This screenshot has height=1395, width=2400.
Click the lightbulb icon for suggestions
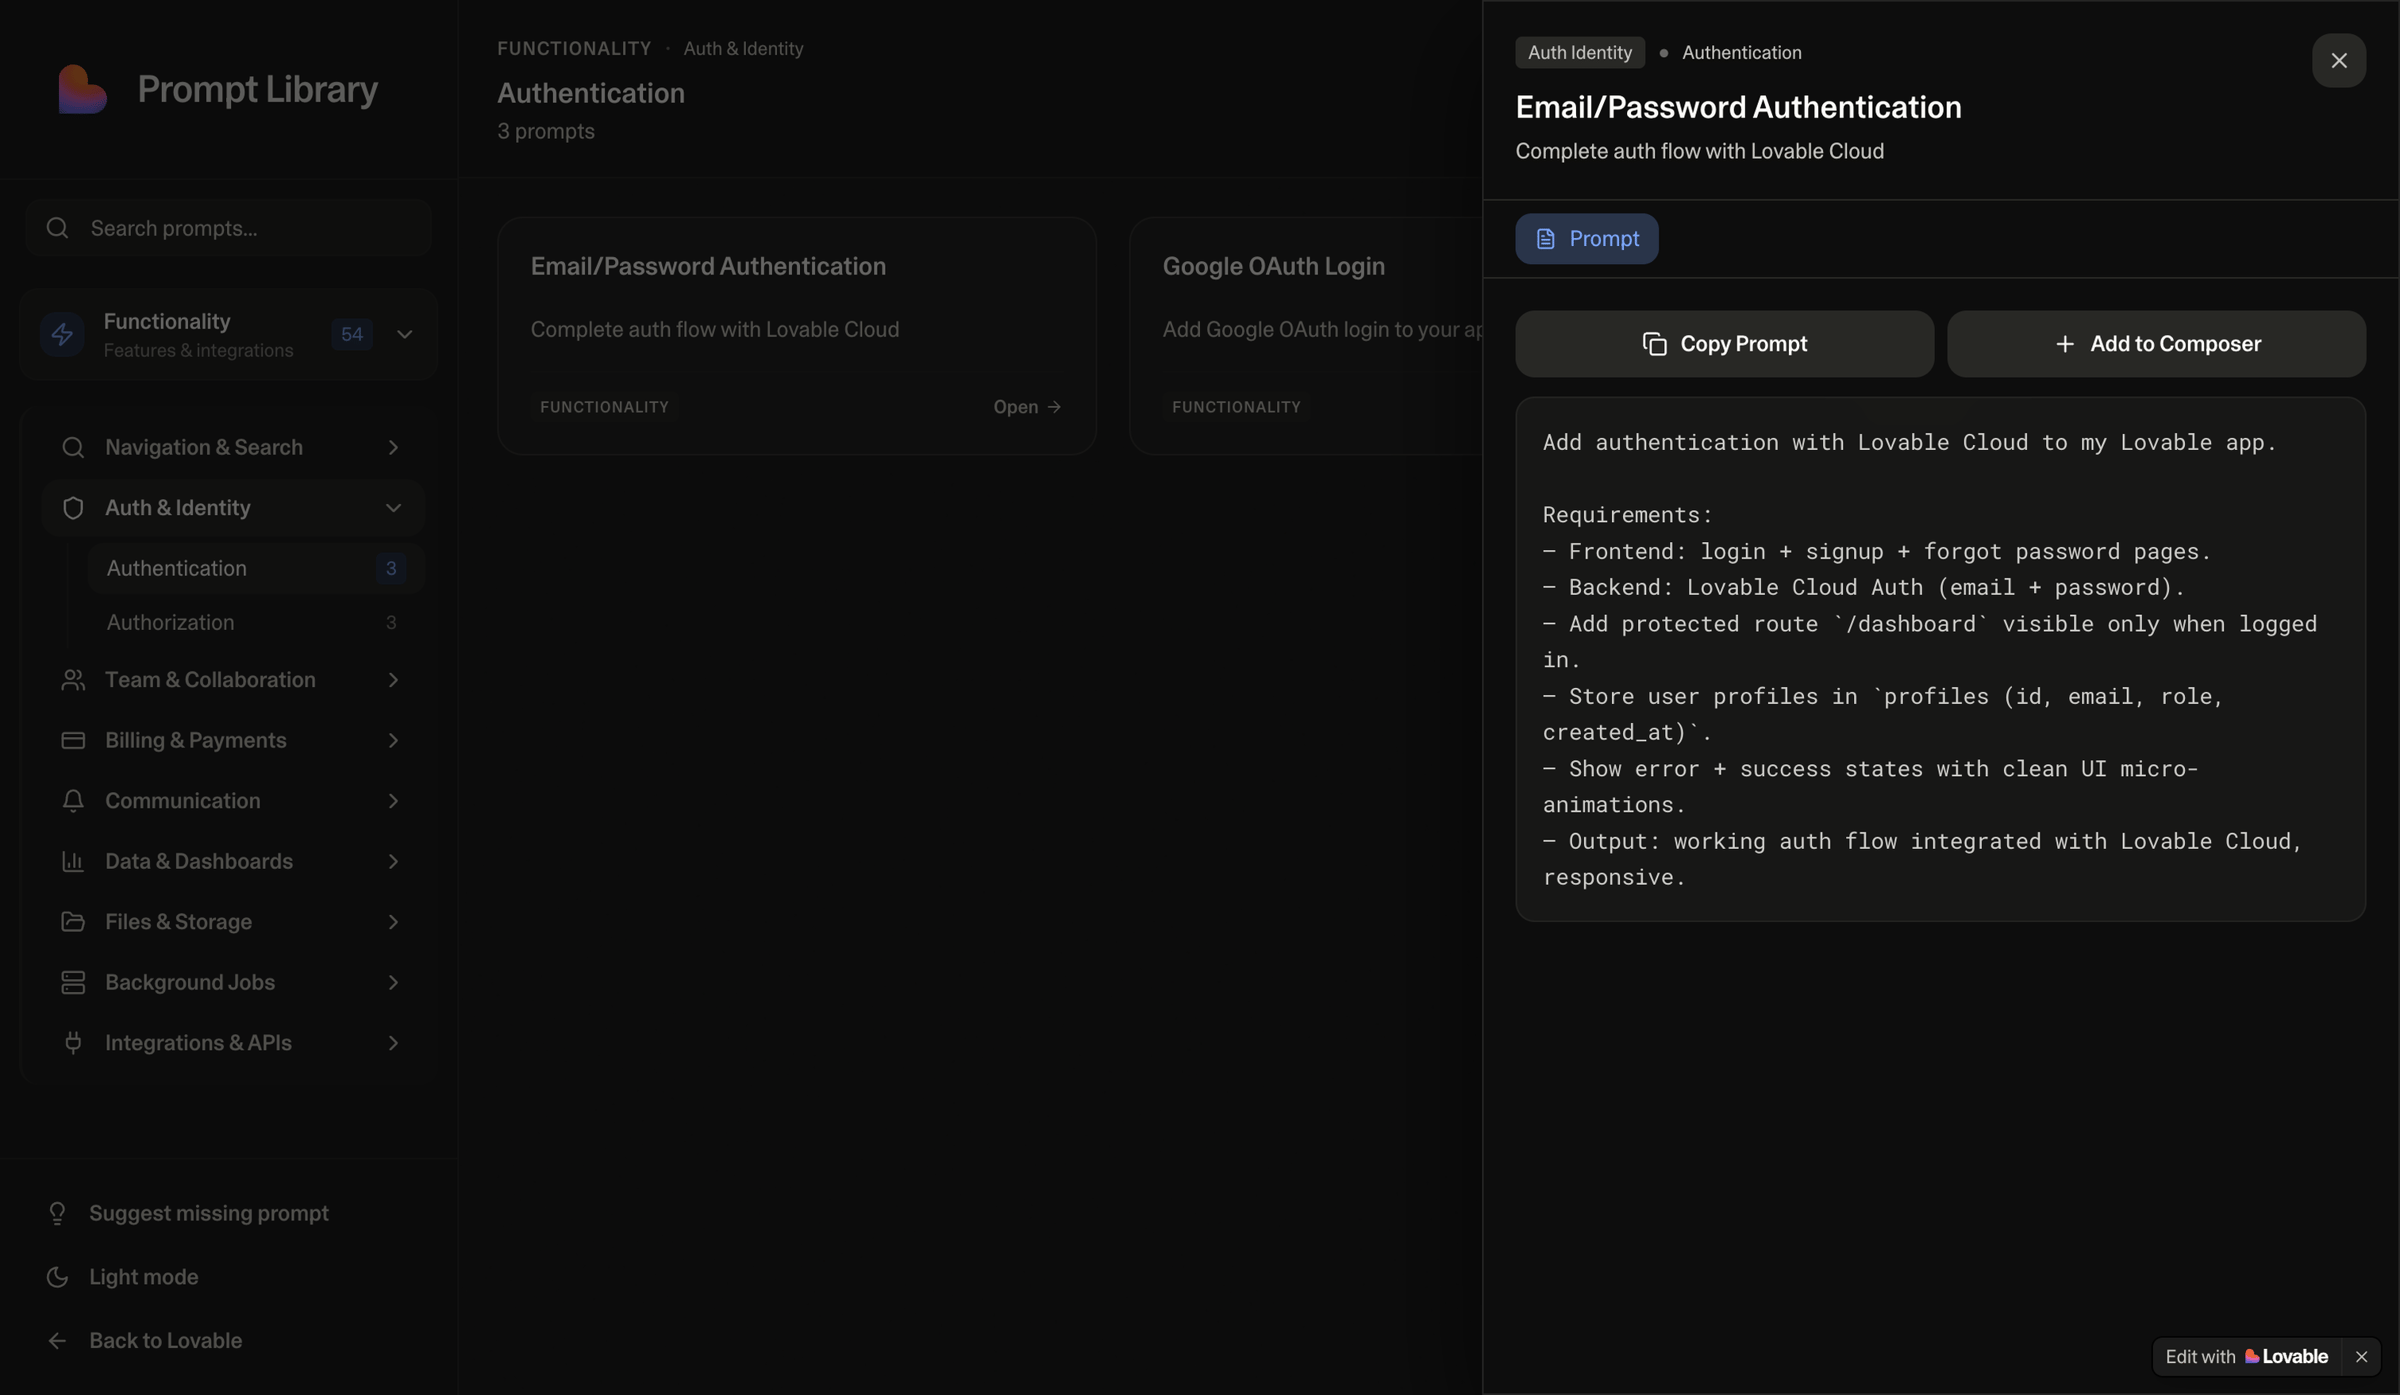click(57, 1213)
